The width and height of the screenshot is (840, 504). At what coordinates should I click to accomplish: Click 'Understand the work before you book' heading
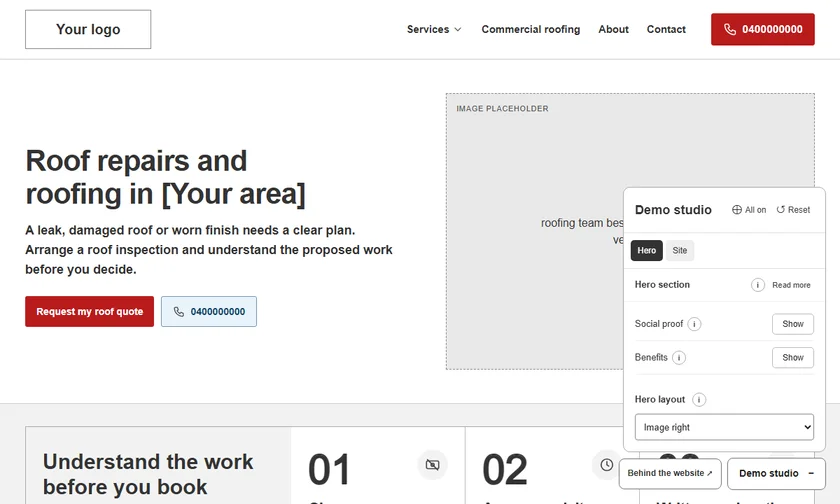pos(148,474)
